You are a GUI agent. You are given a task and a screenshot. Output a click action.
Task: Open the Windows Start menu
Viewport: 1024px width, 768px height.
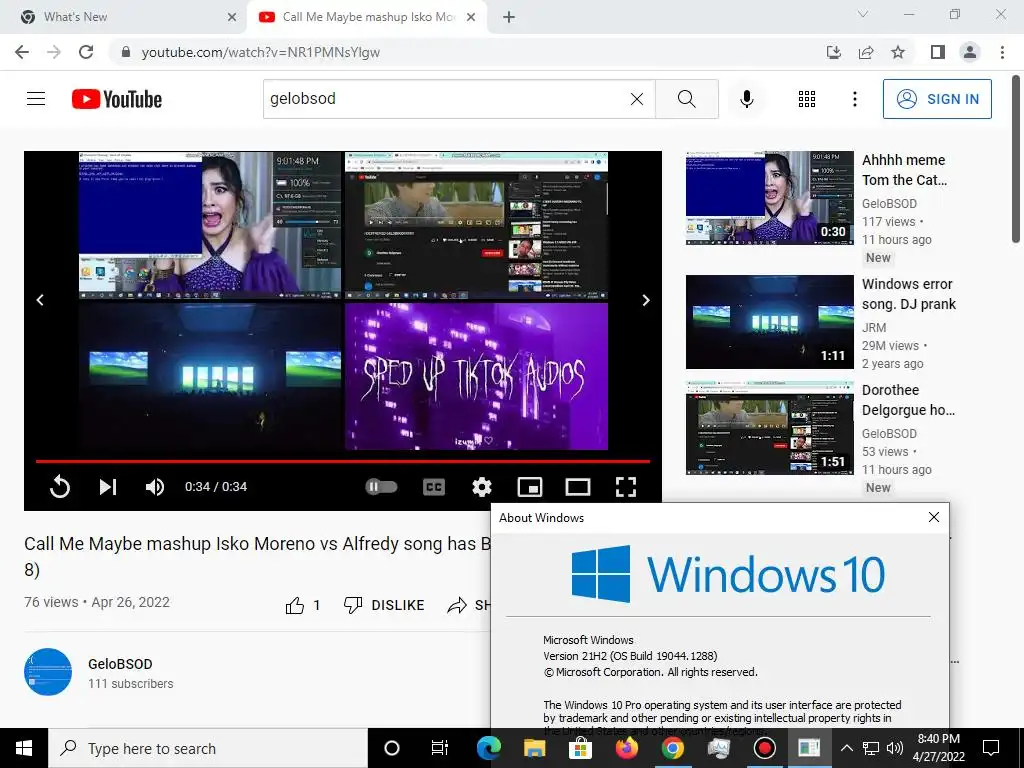(x=24, y=748)
